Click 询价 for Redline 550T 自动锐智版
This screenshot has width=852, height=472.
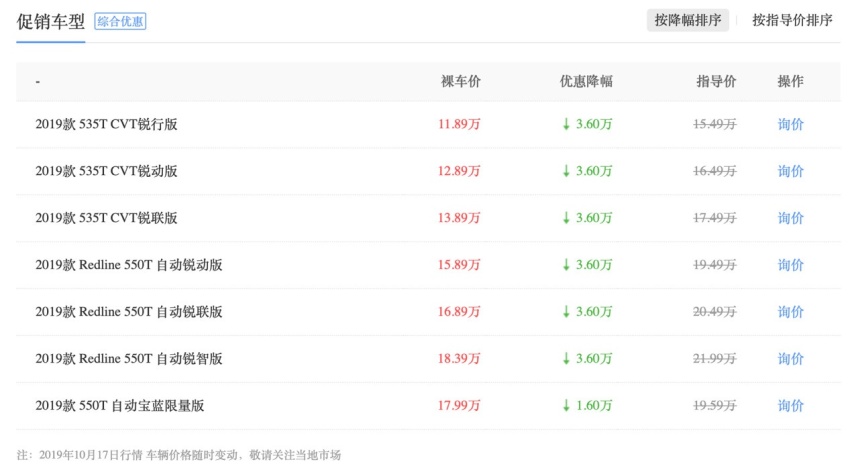tap(790, 359)
